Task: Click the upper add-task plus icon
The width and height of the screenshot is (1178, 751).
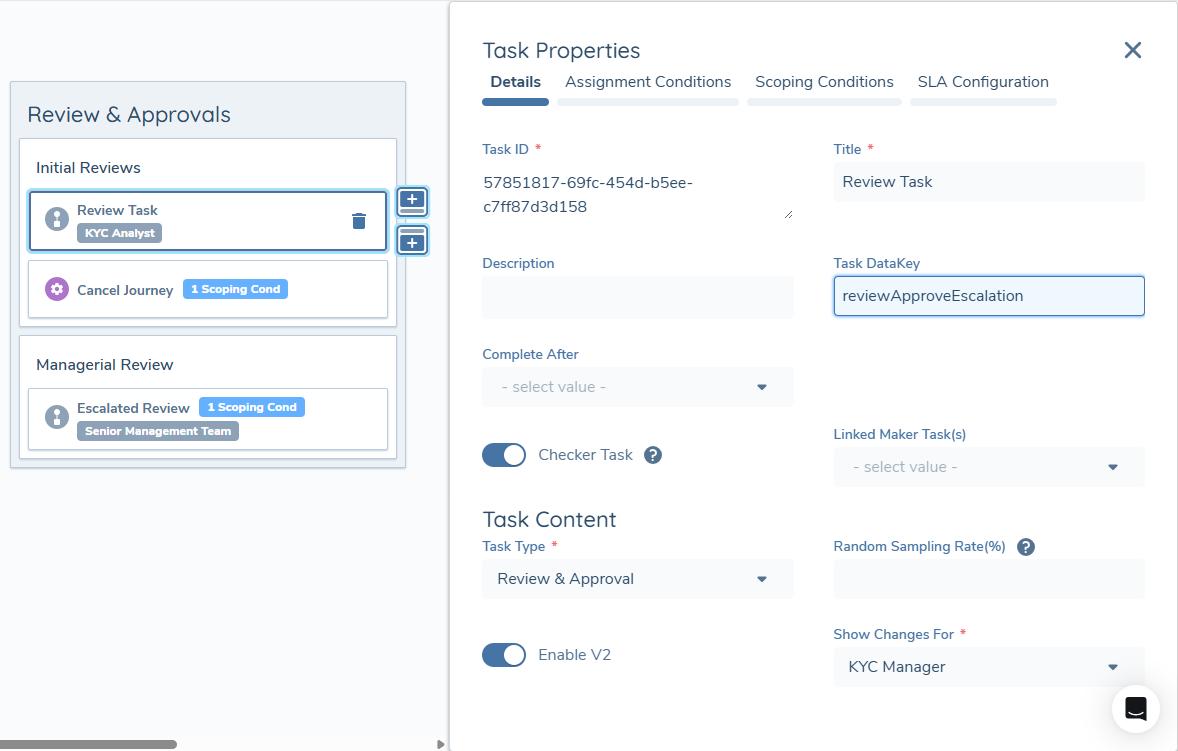Action: tap(412, 201)
